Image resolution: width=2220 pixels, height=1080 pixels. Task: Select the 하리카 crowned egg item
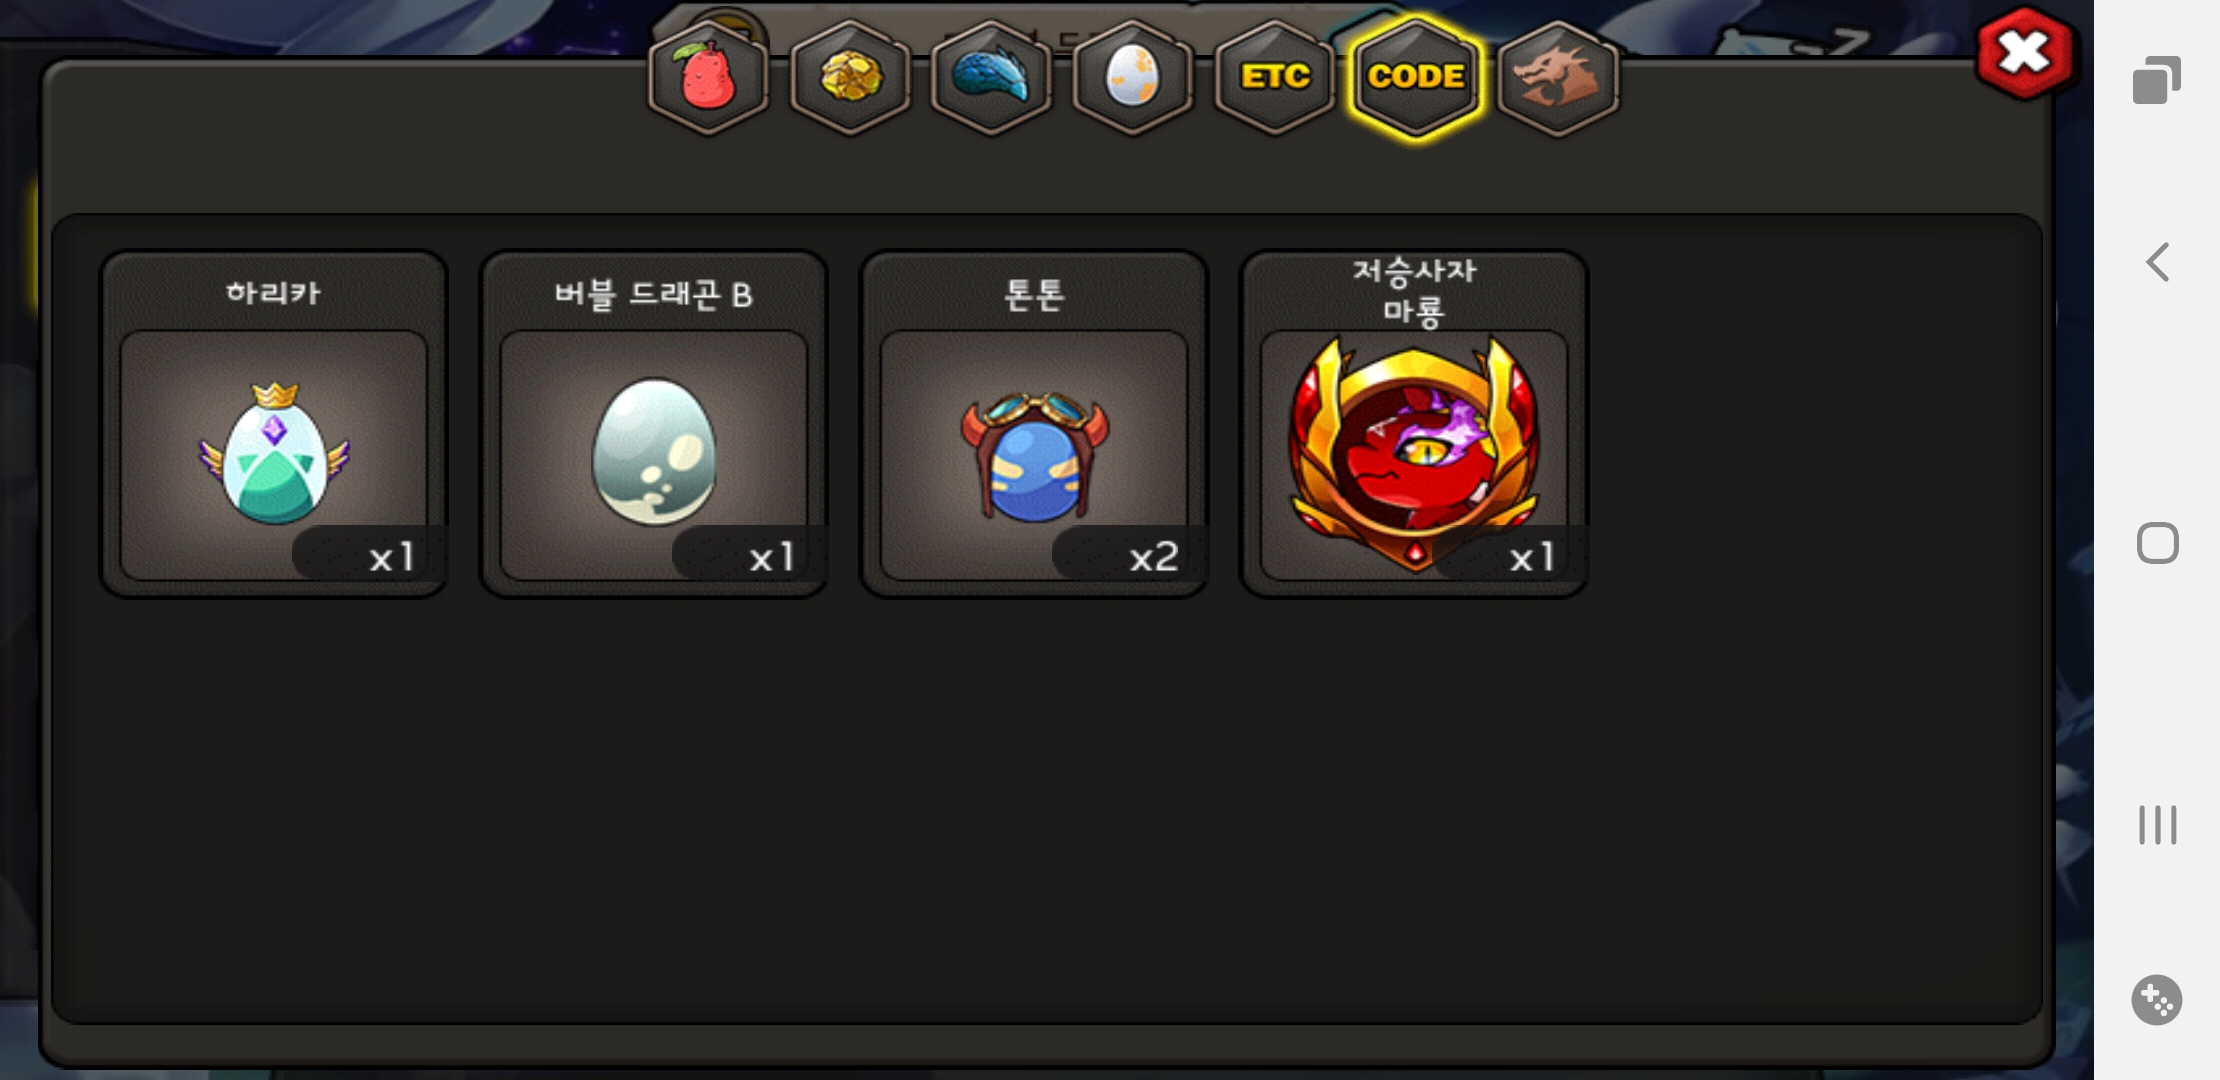(274, 455)
